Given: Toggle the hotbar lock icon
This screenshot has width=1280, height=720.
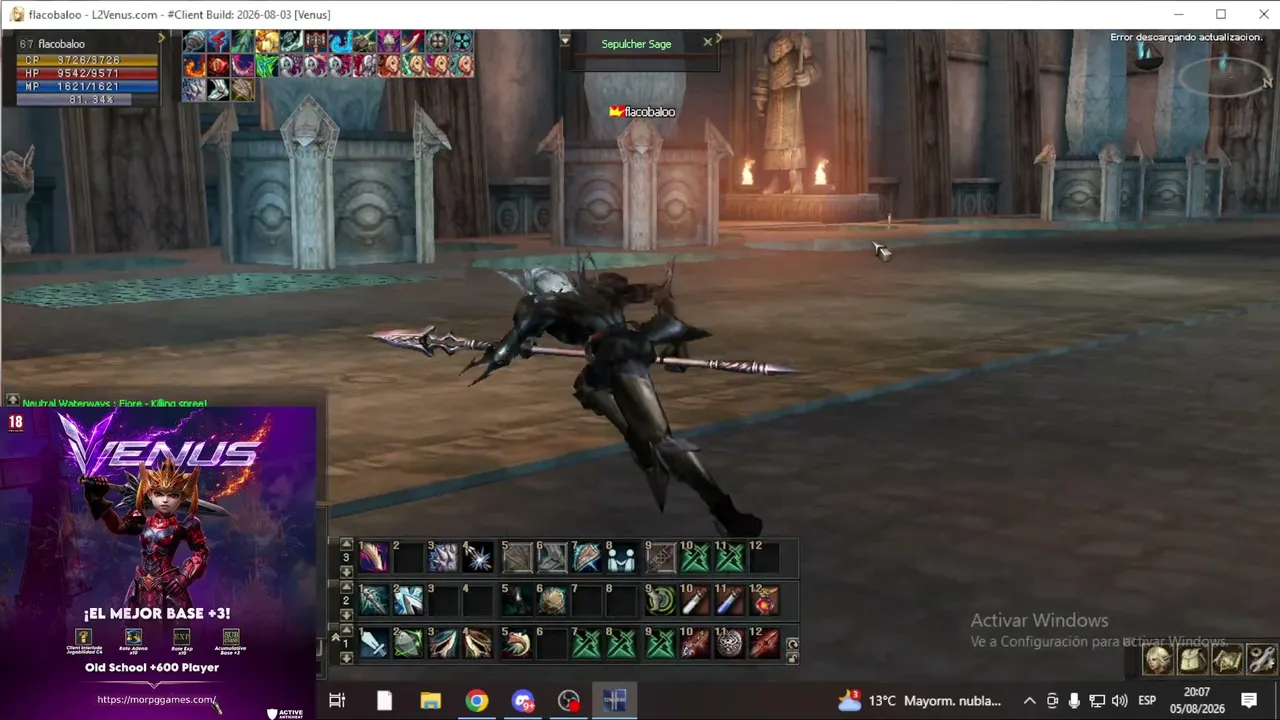Looking at the screenshot, I should pos(792,658).
